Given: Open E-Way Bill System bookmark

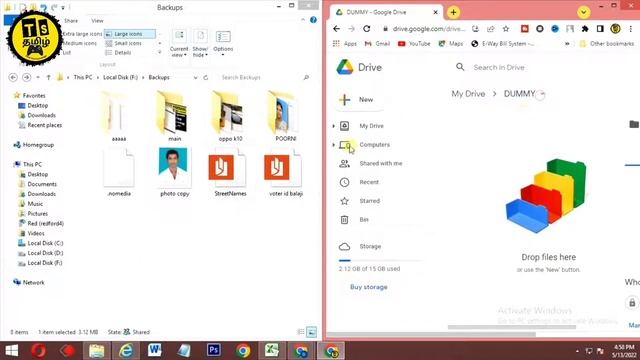Looking at the screenshot, I should point(502,44).
